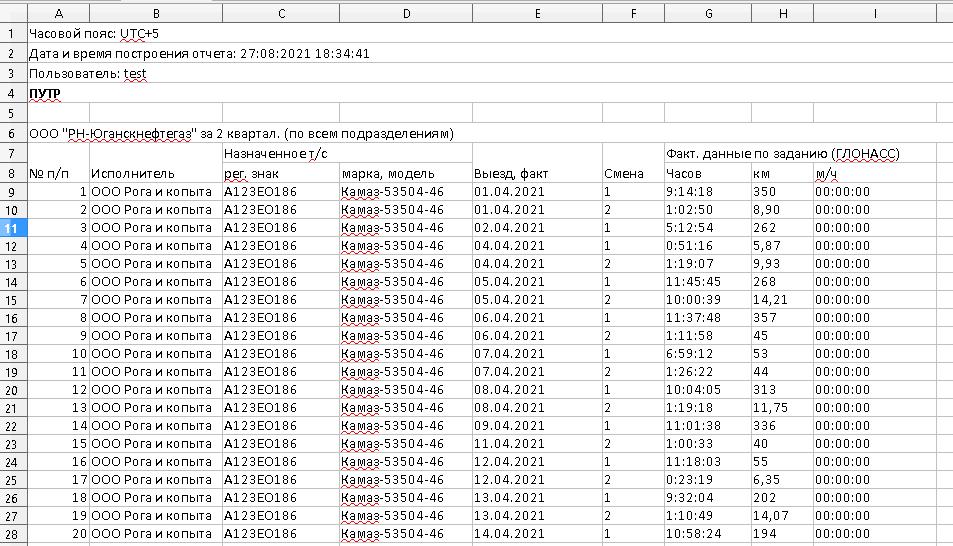953x546 pixels.
Task: Click the column G header
Action: [x=707, y=13]
